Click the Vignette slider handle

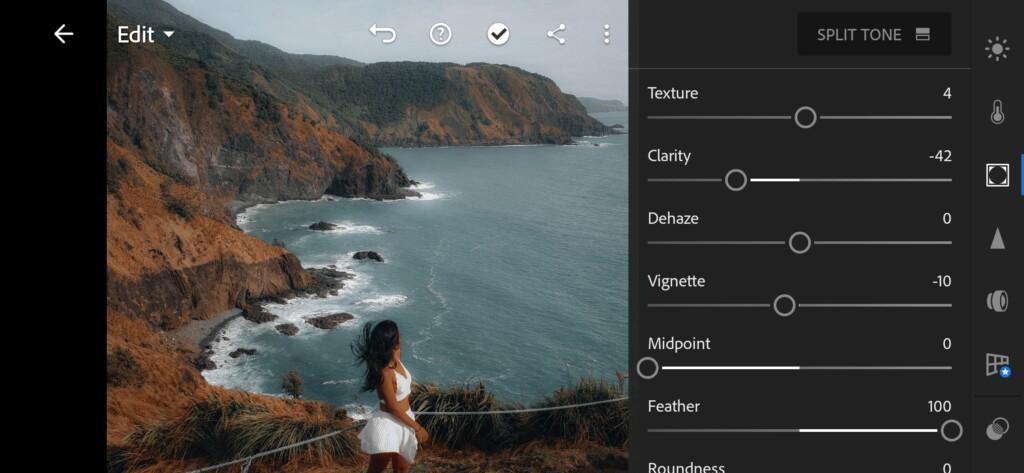784,305
